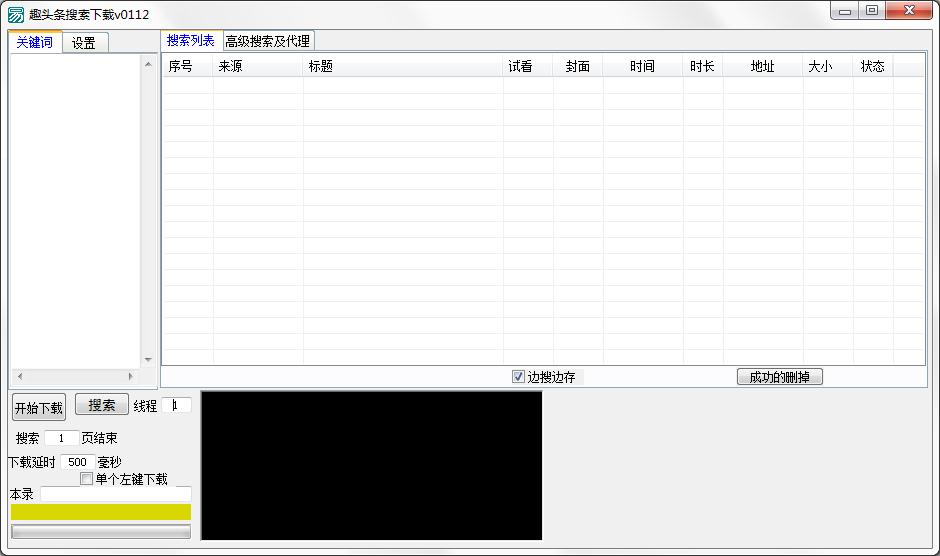940x556 pixels.
Task: Maximize the 趣头条搜索下载 window
Action: (872, 11)
